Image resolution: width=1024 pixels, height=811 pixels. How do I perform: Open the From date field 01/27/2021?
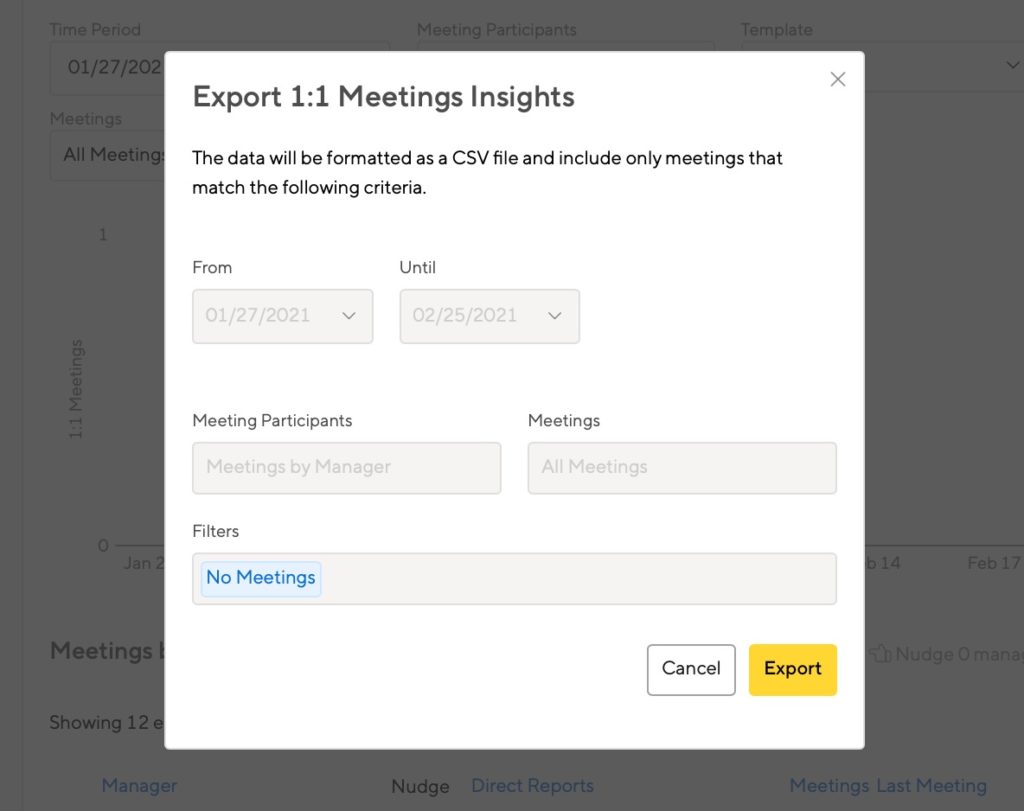(283, 316)
